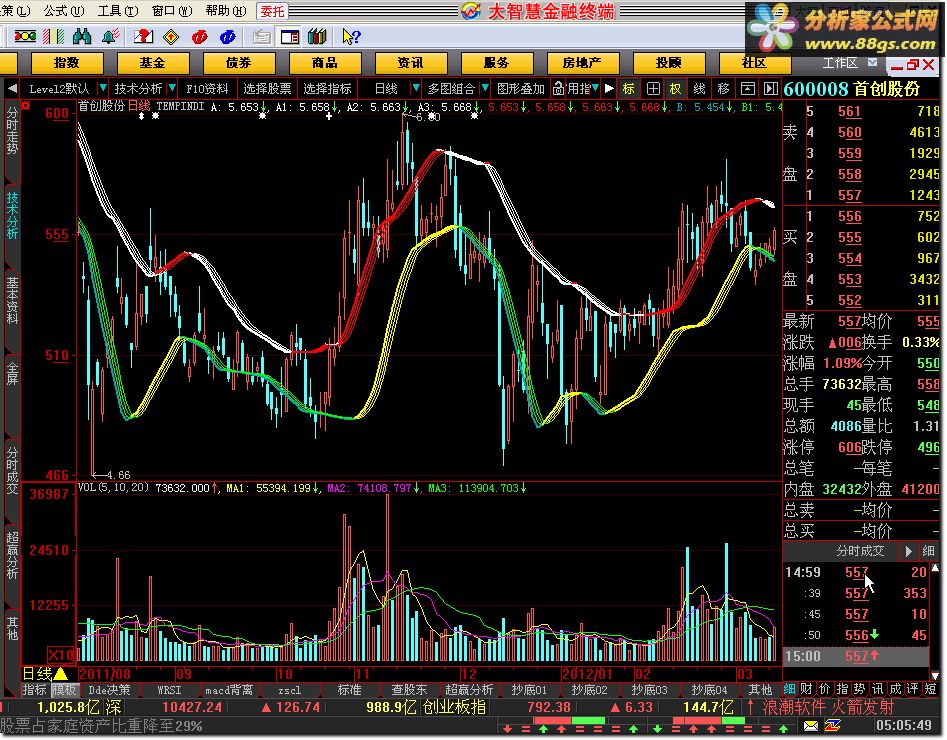Click the 细 button beside 分时成交
The width and height of the screenshot is (947, 740).
928,551
